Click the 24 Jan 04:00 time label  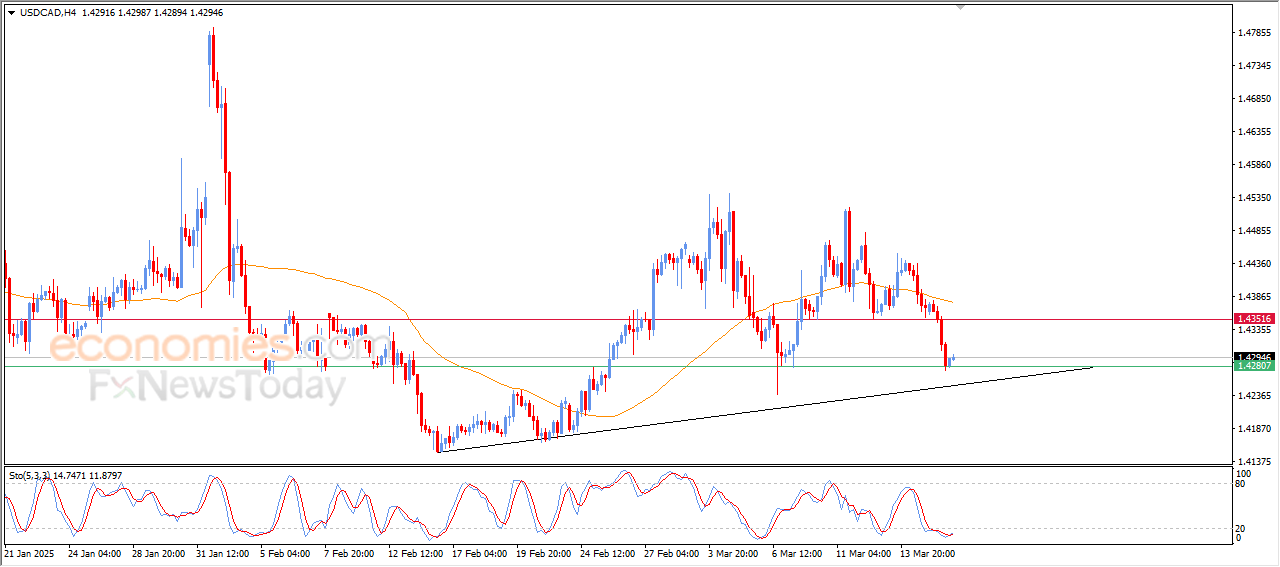[95, 553]
